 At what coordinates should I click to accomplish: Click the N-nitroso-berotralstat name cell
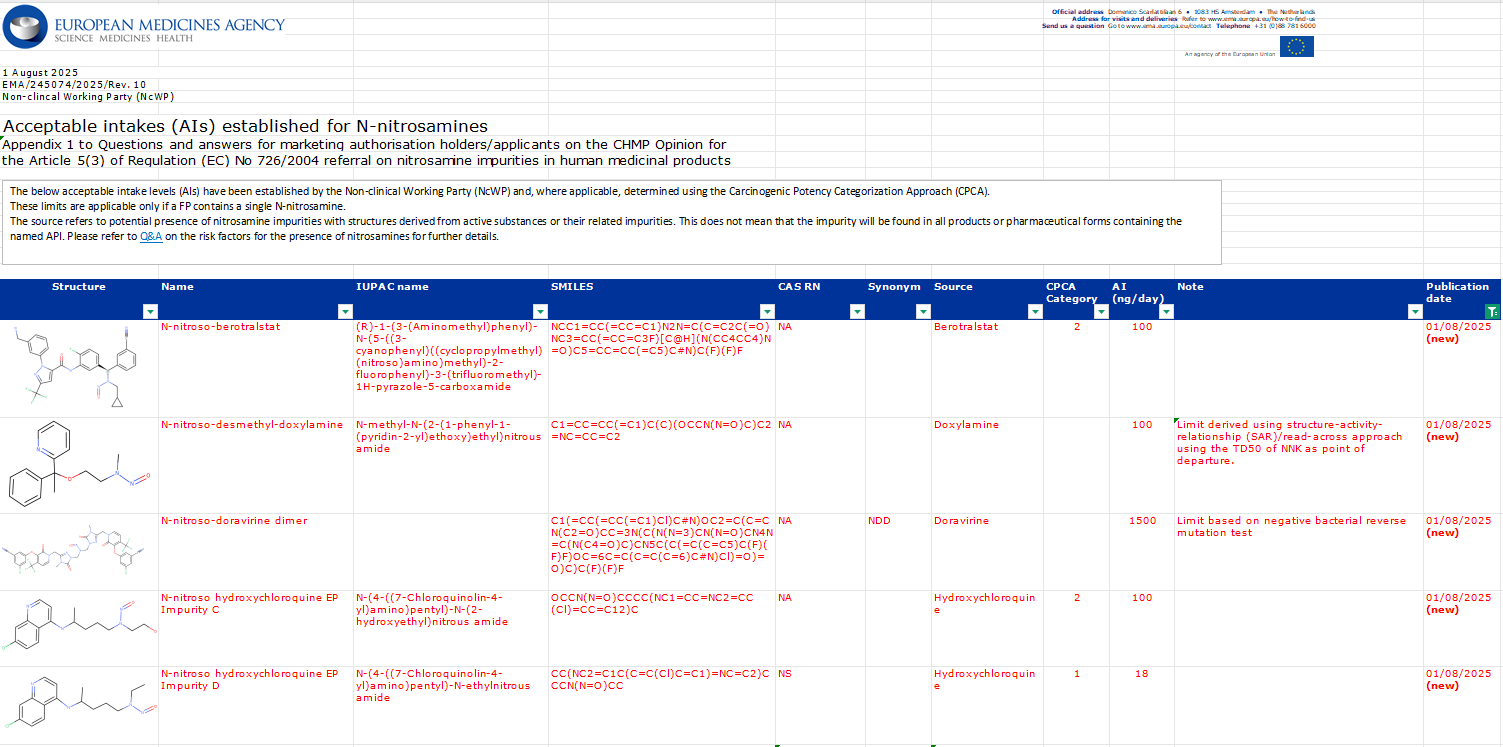coord(256,369)
